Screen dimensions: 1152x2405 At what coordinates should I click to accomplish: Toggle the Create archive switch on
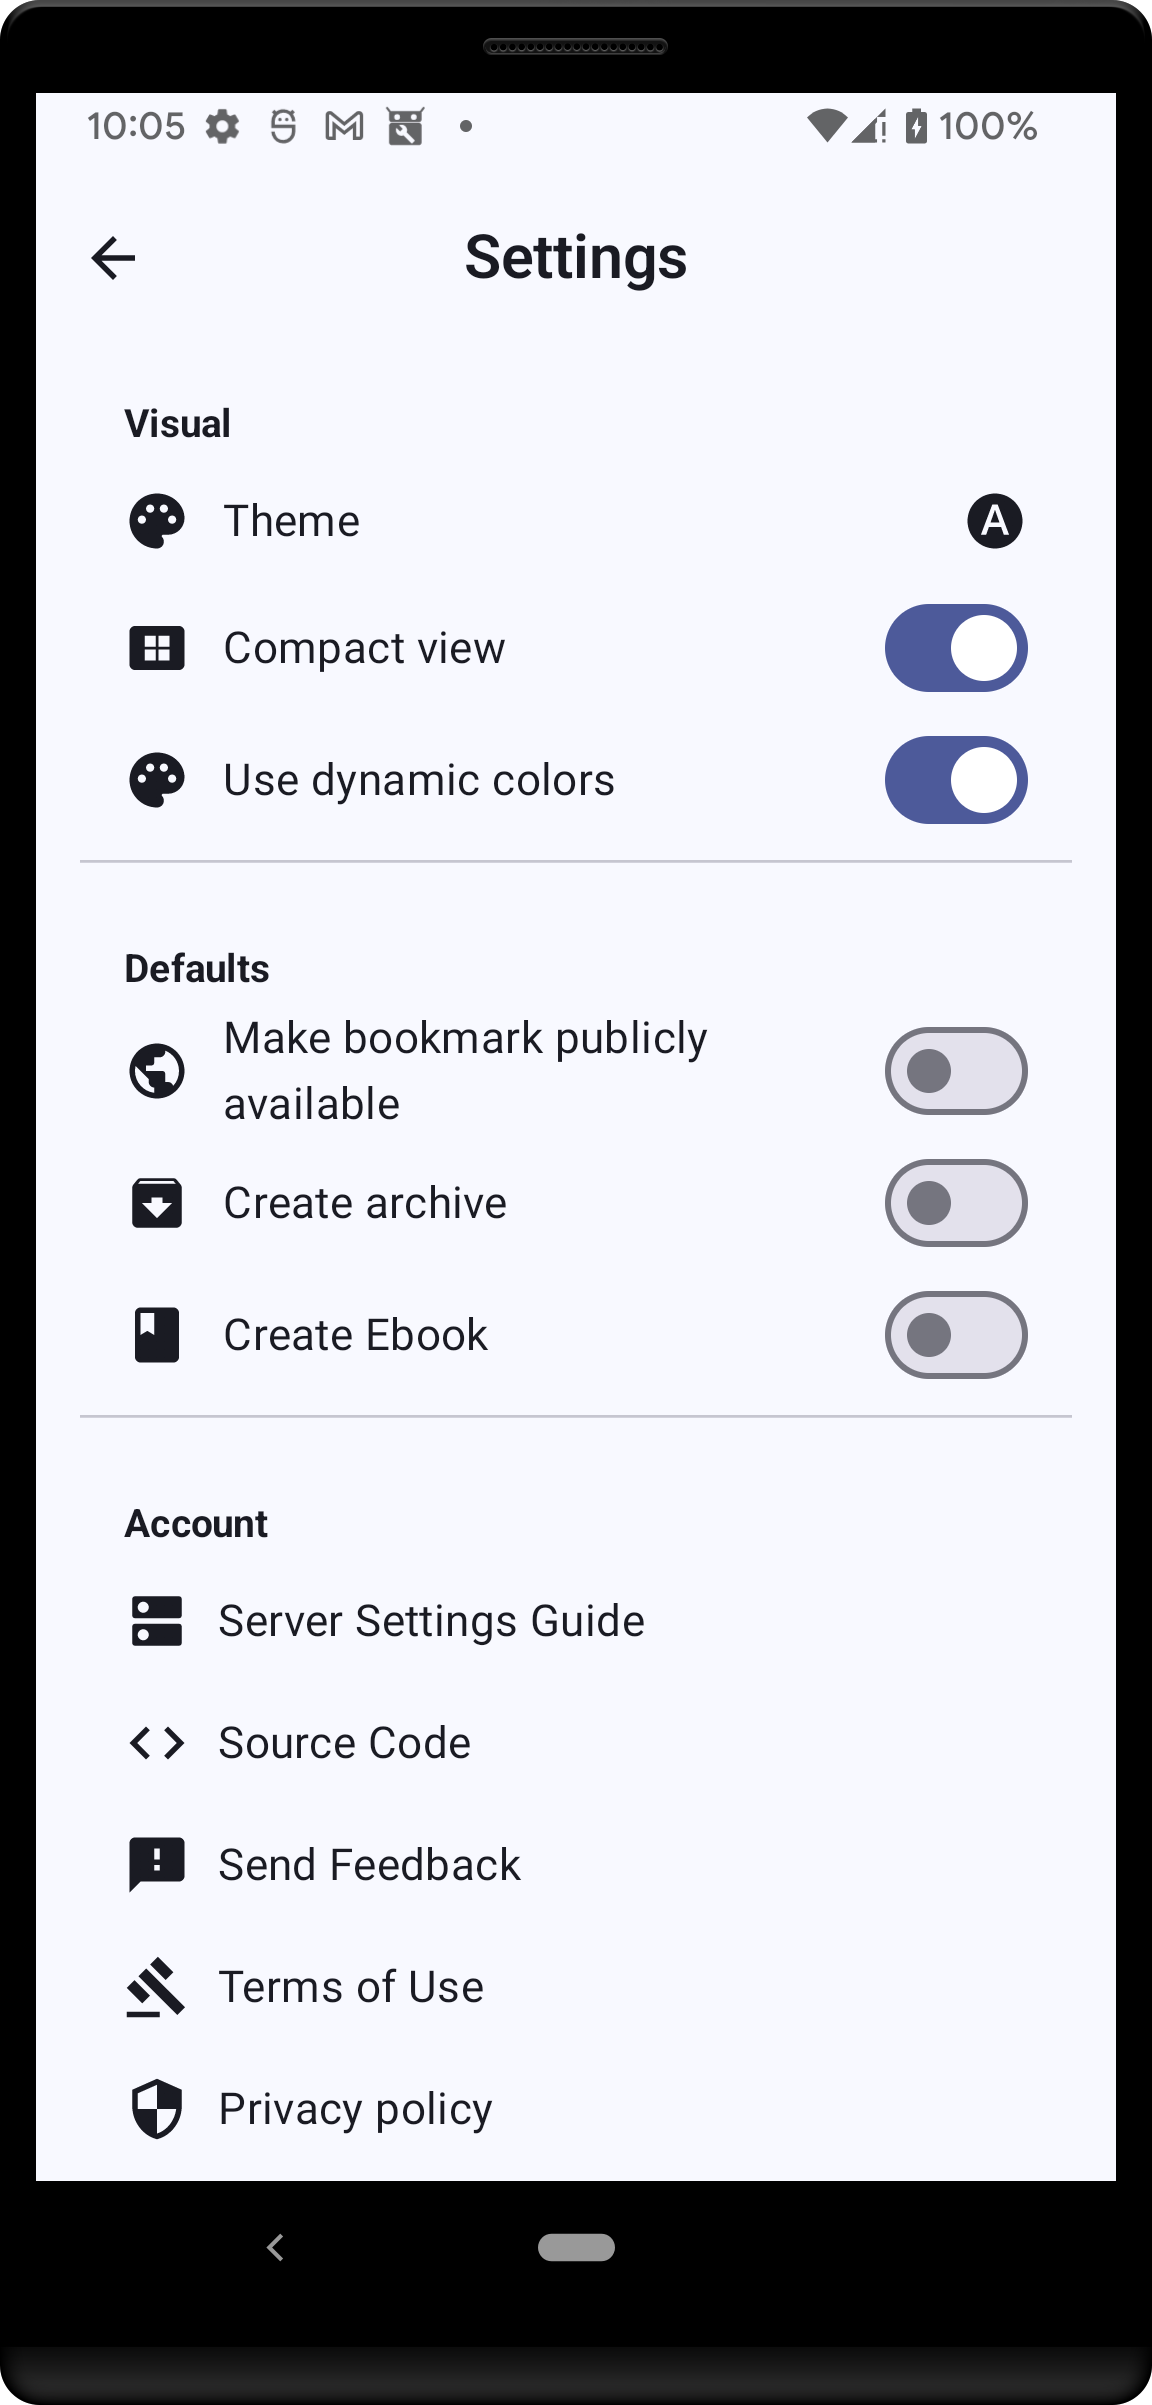coord(955,1203)
